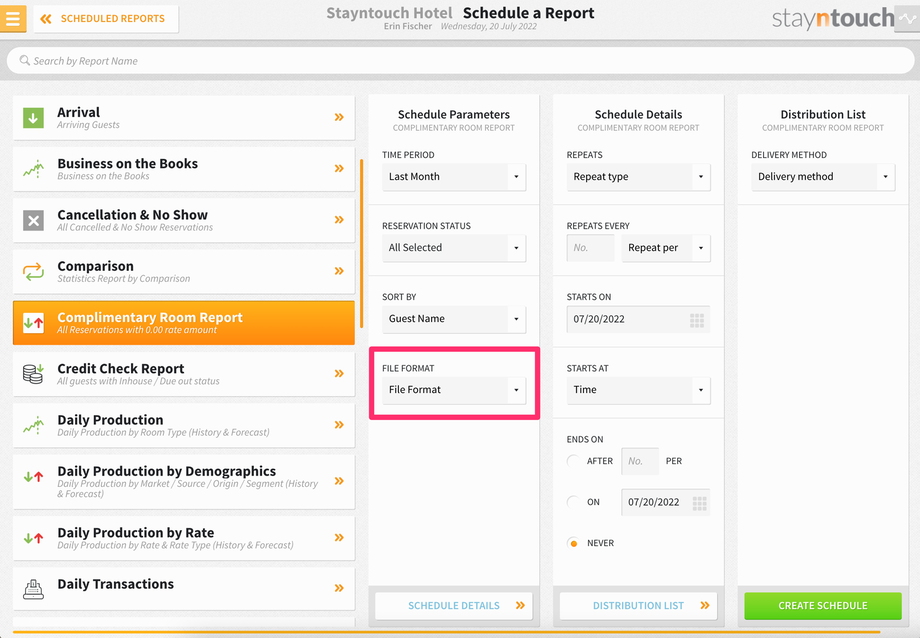
Task: Click the magnifier icon in search bar
Action: pyautogui.click(x=25, y=60)
